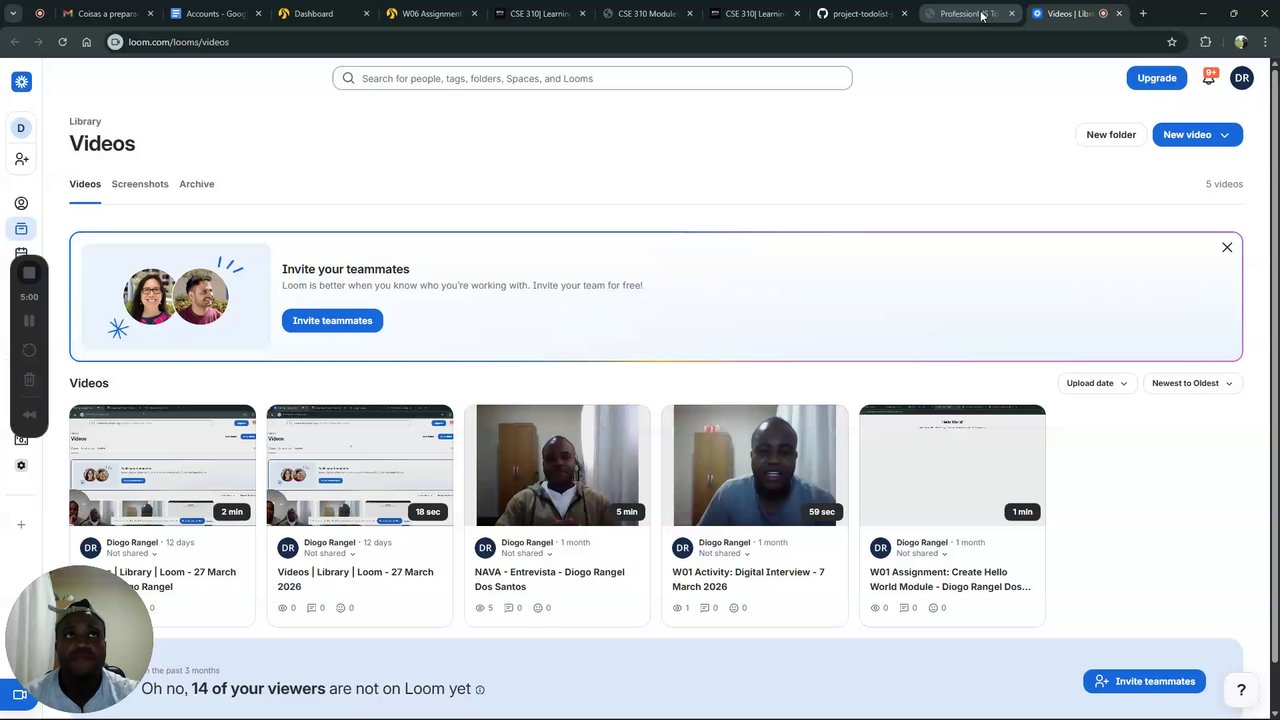This screenshot has height=720, width=1280.
Task: Click the rewind recording control
Action: pyautogui.click(x=29, y=414)
